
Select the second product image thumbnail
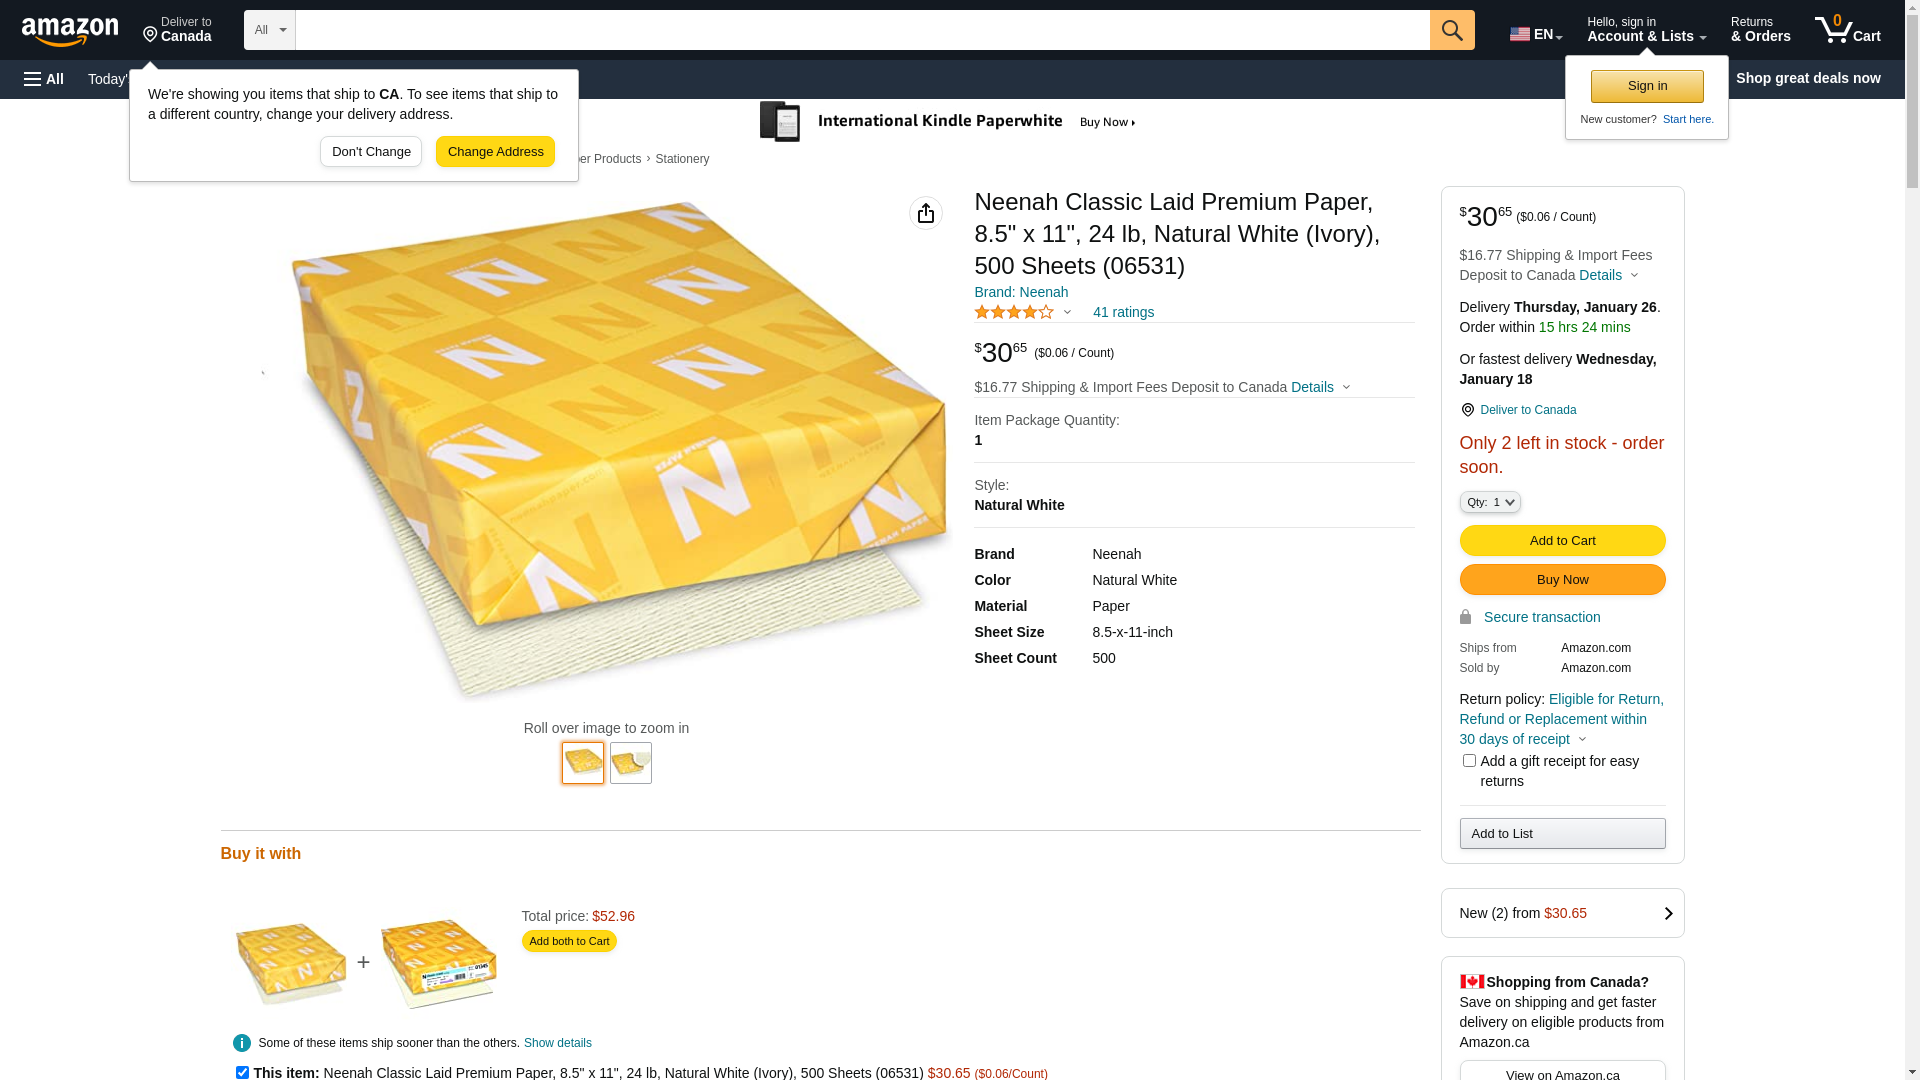tap(631, 763)
